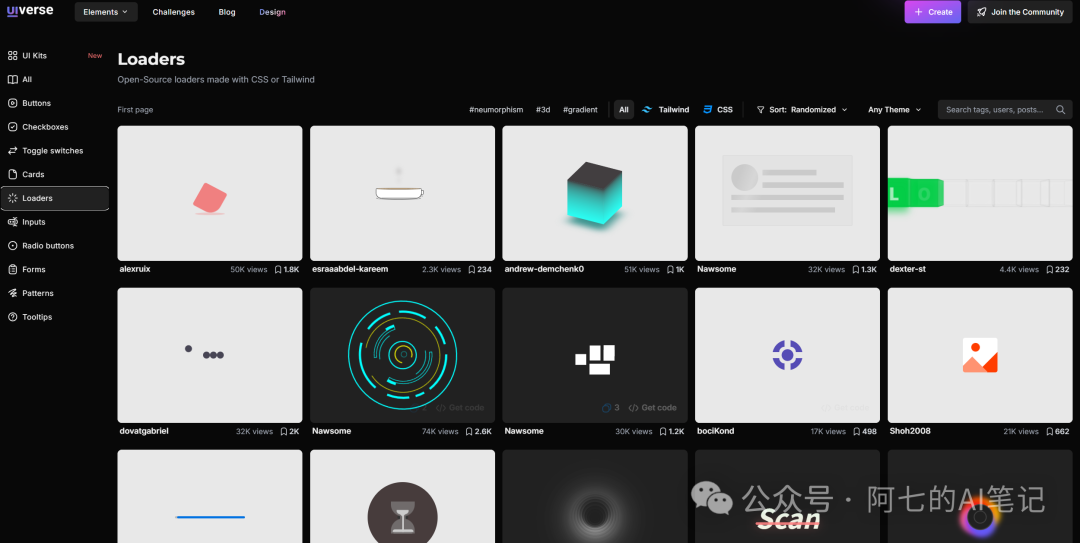Open Patterns category in sidebar
Viewport: 1080px width, 543px height.
click(x=55, y=294)
